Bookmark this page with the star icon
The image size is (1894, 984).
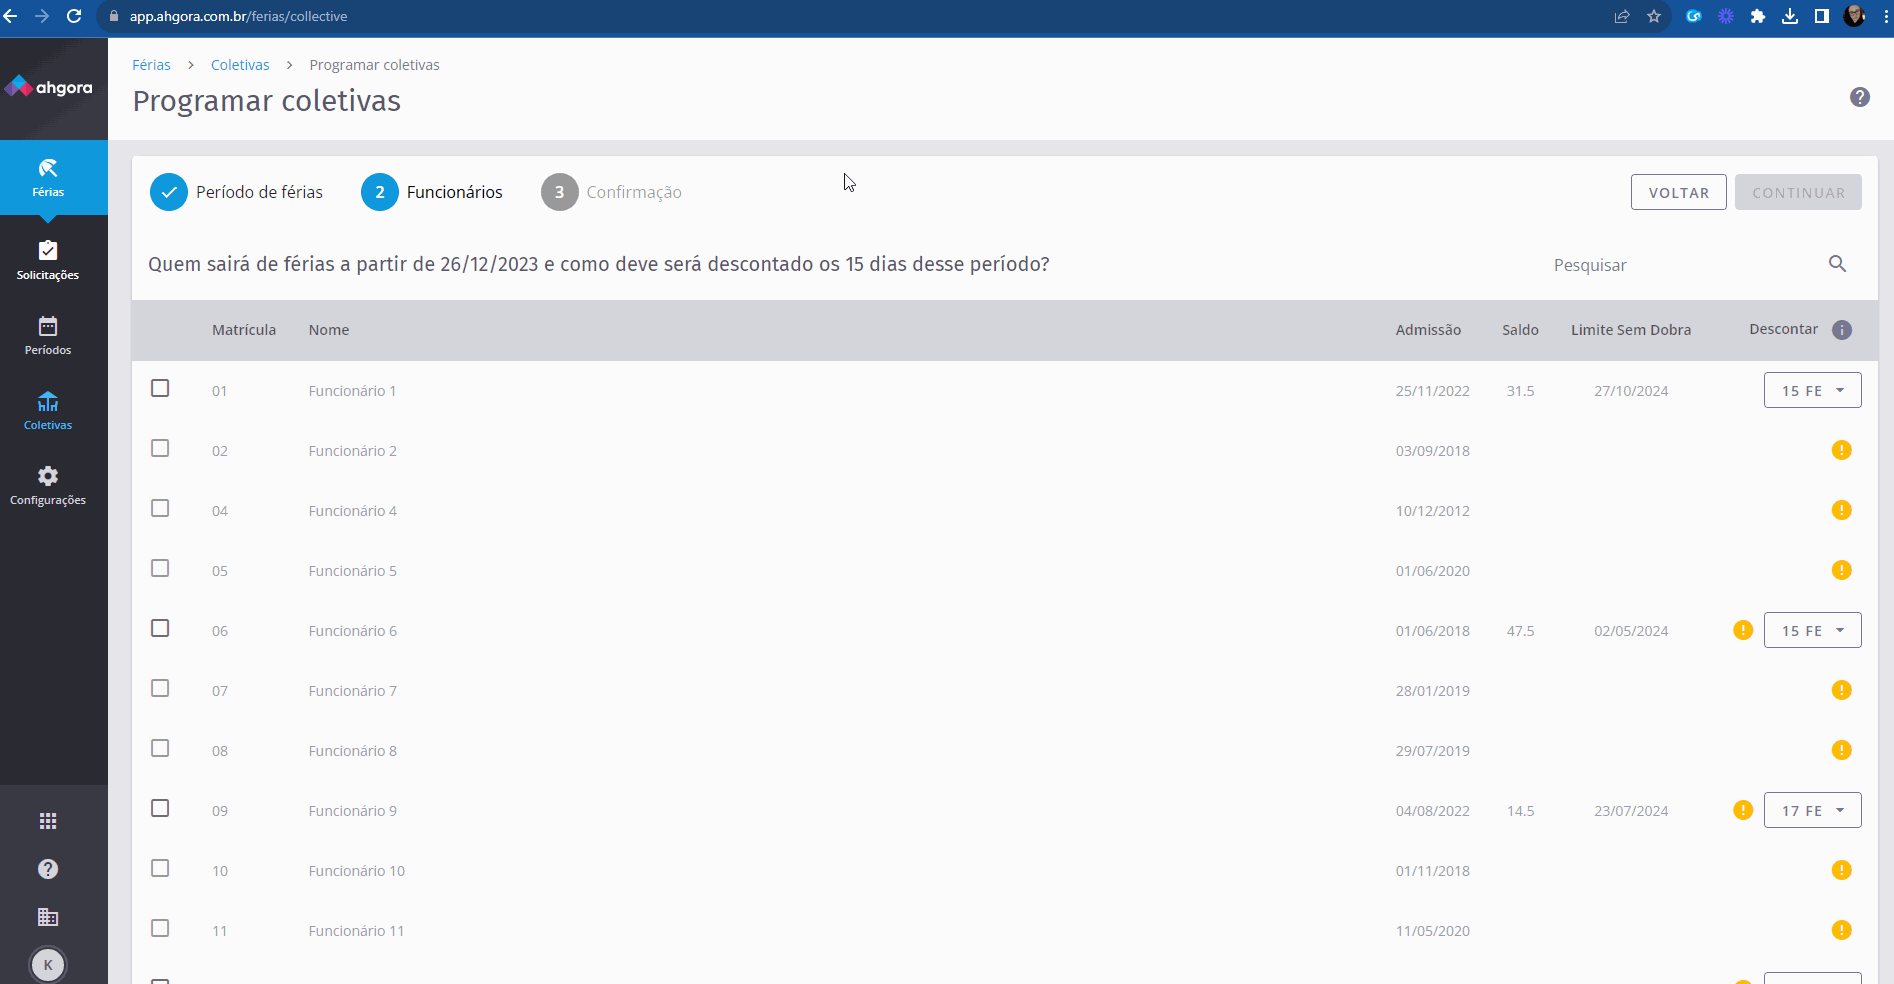click(1654, 16)
